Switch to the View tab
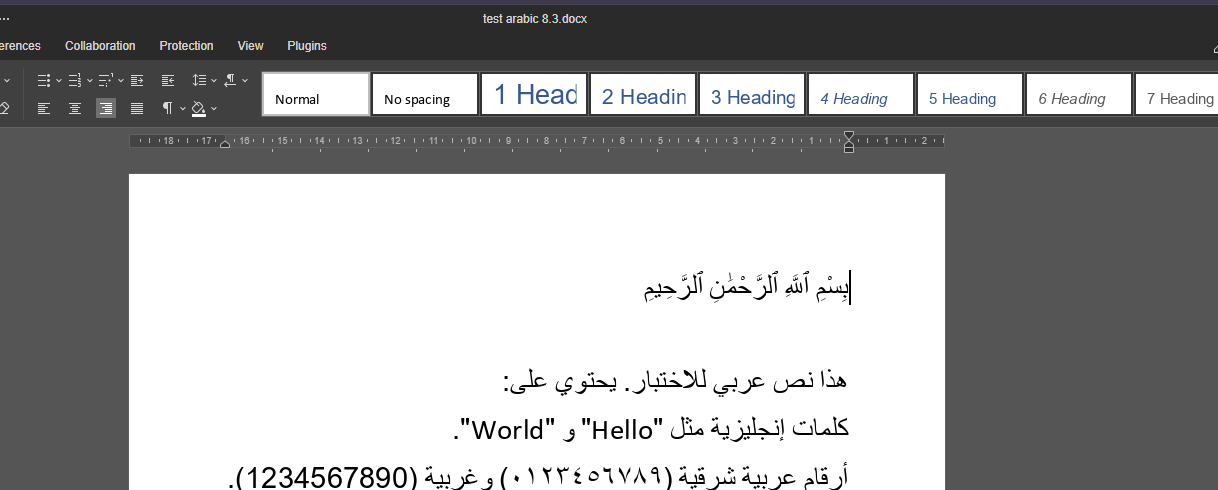This screenshot has height=490, width=1218. click(x=251, y=46)
